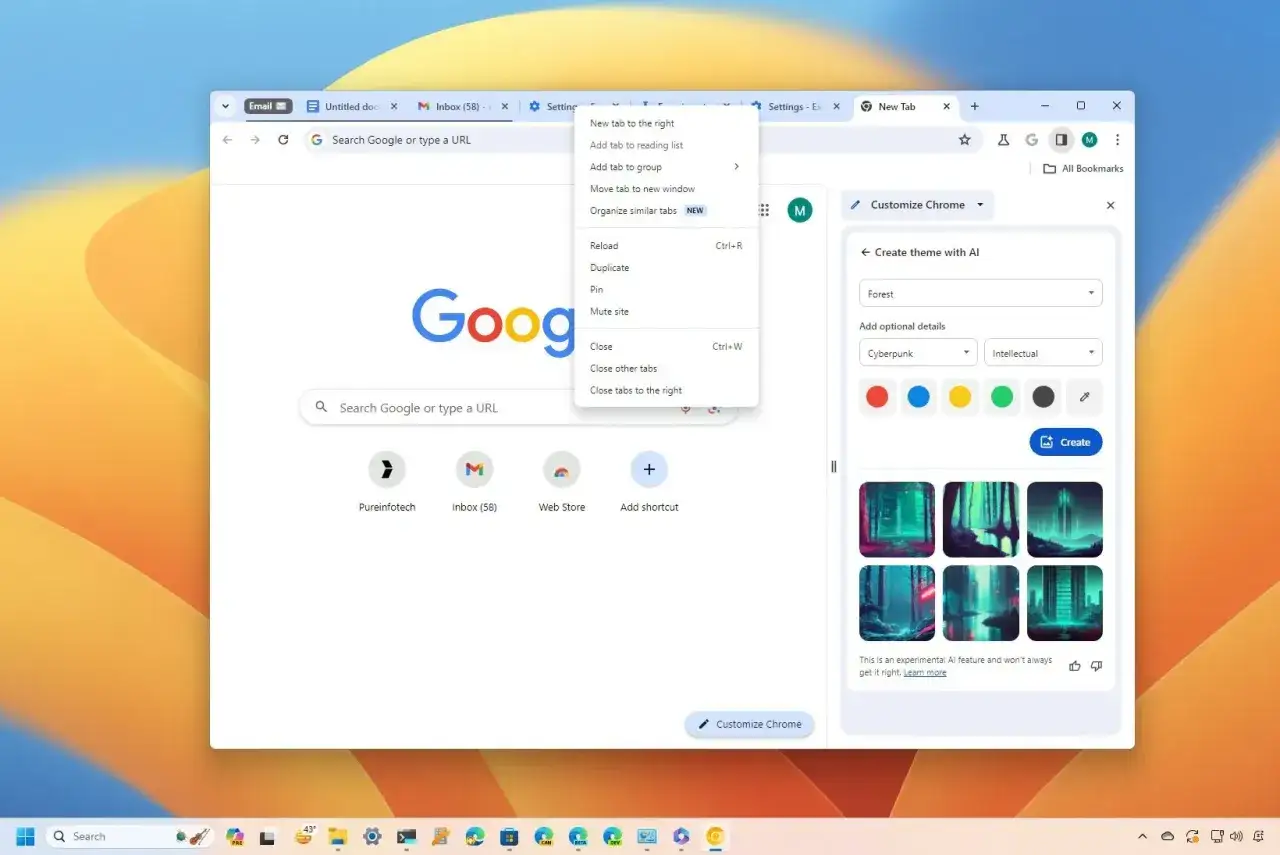Click the Google account avatar on page
1280x855 pixels.
[x=800, y=210]
